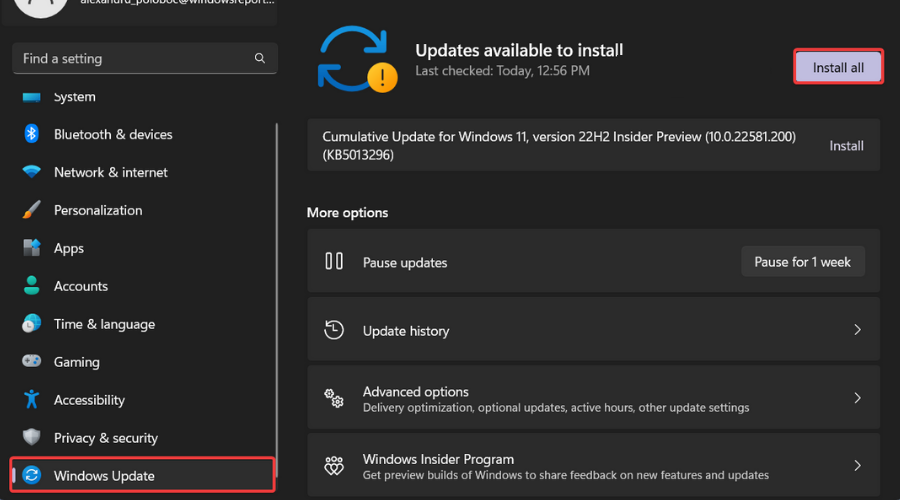Select Windows Update in sidebar
The height and width of the screenshot is (500, 900).
(x=142, y=475)
